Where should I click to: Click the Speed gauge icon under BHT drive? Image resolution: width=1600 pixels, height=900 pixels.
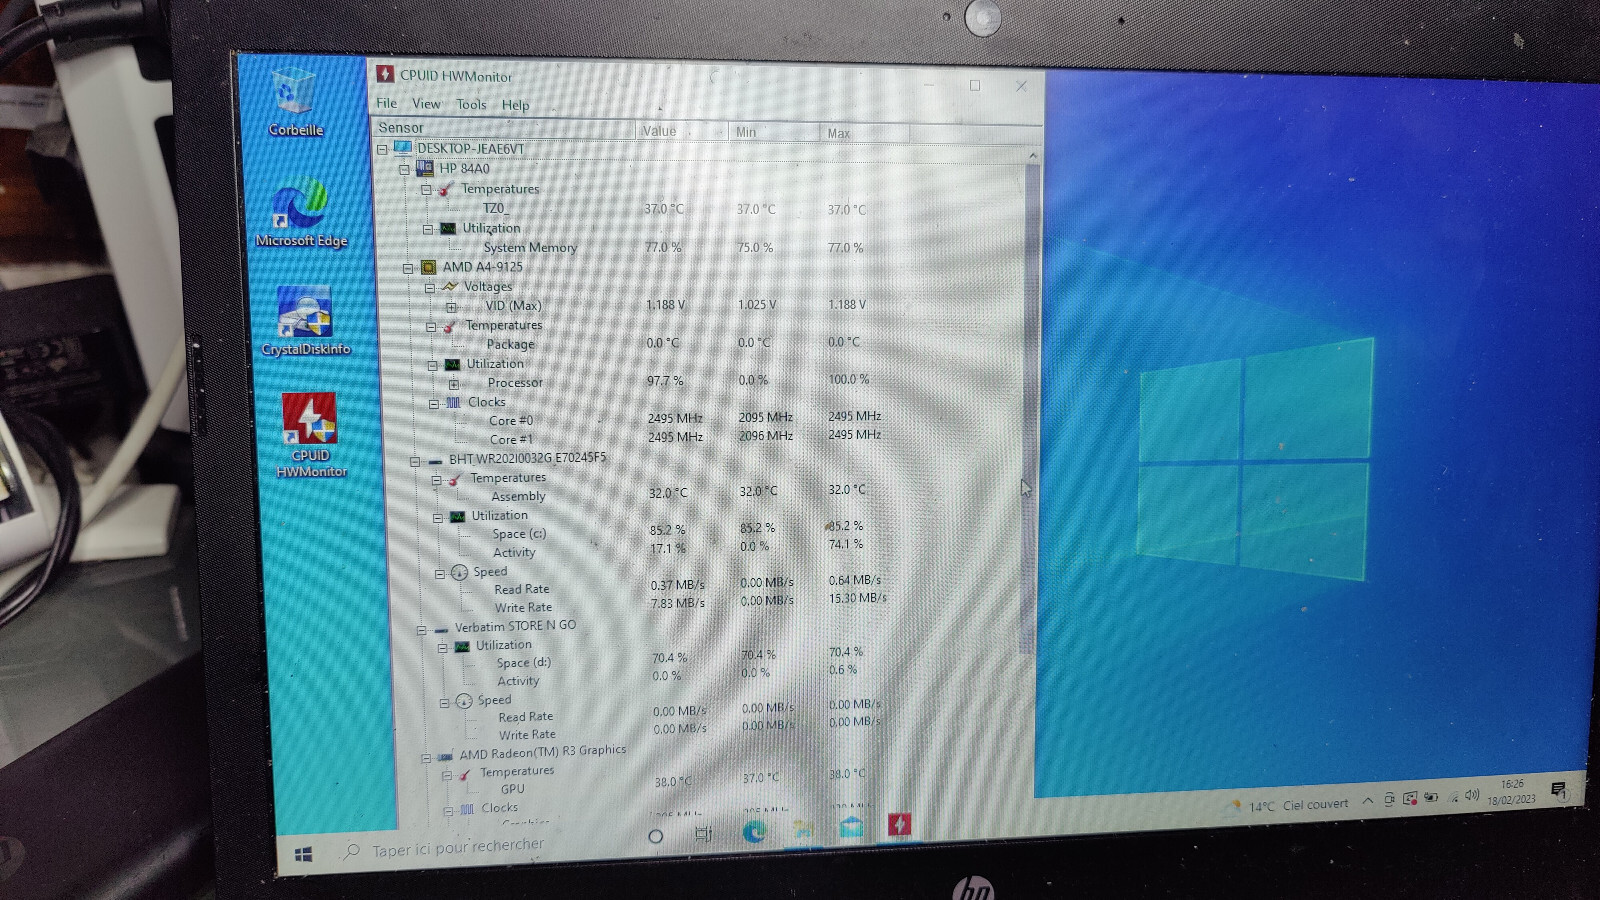pyautogui.click(x=459, y=572)
